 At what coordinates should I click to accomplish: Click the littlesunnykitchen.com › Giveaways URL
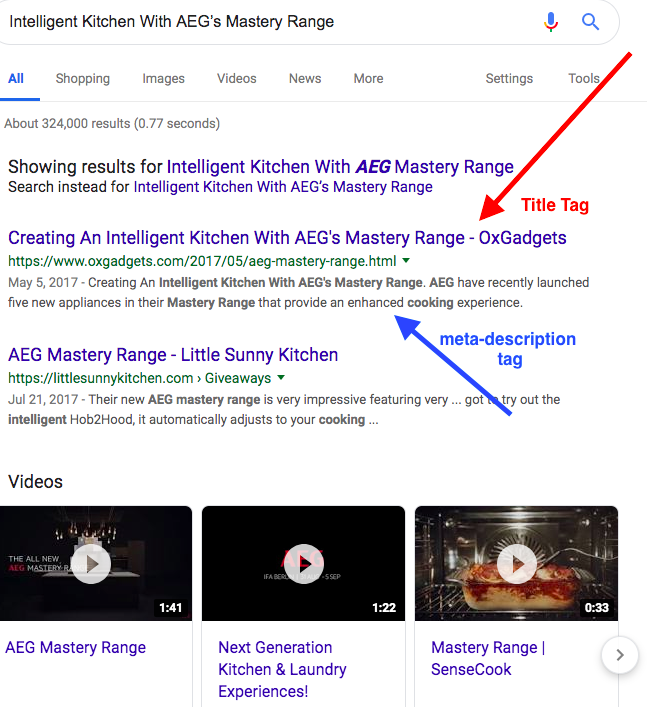(x=140, y=378)
